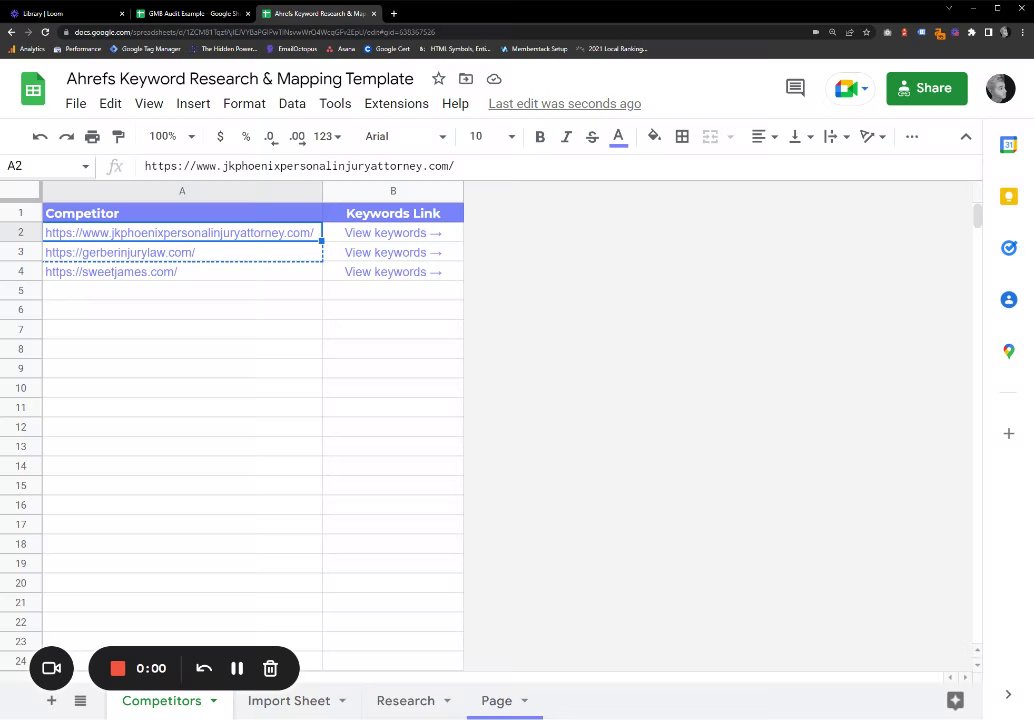Open gerberinjurylaw.com link cell
This screenshot has height=720, width=1034.
pos(183,253)
